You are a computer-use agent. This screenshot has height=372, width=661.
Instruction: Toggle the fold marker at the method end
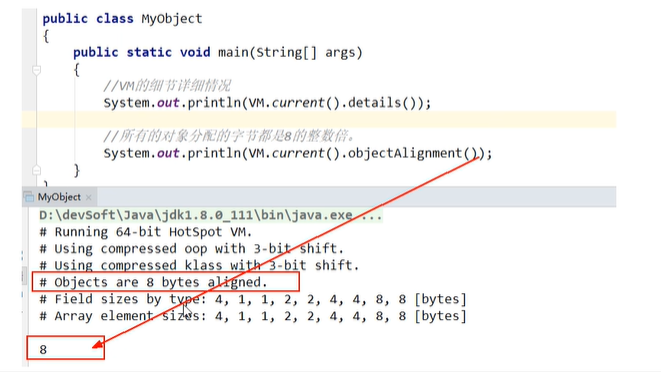tap(37, 170)
